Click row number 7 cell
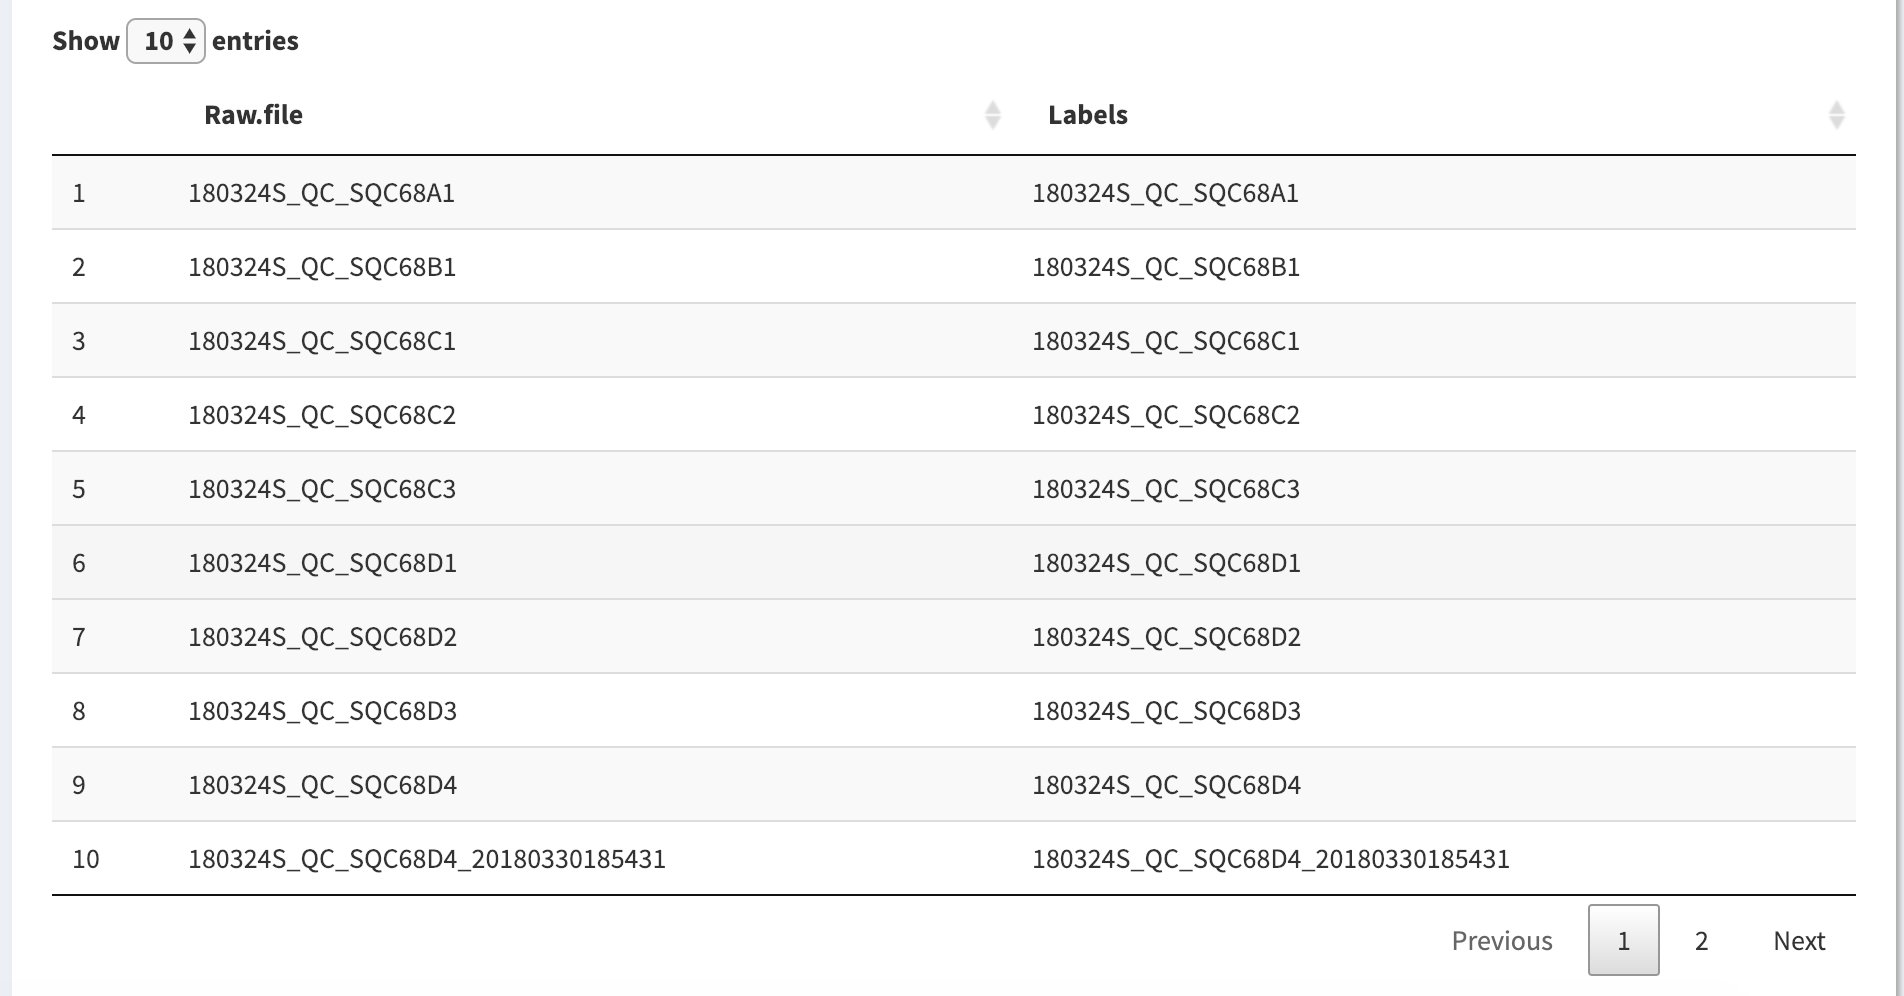The image size is (1904, 996). tap(79, 637)
